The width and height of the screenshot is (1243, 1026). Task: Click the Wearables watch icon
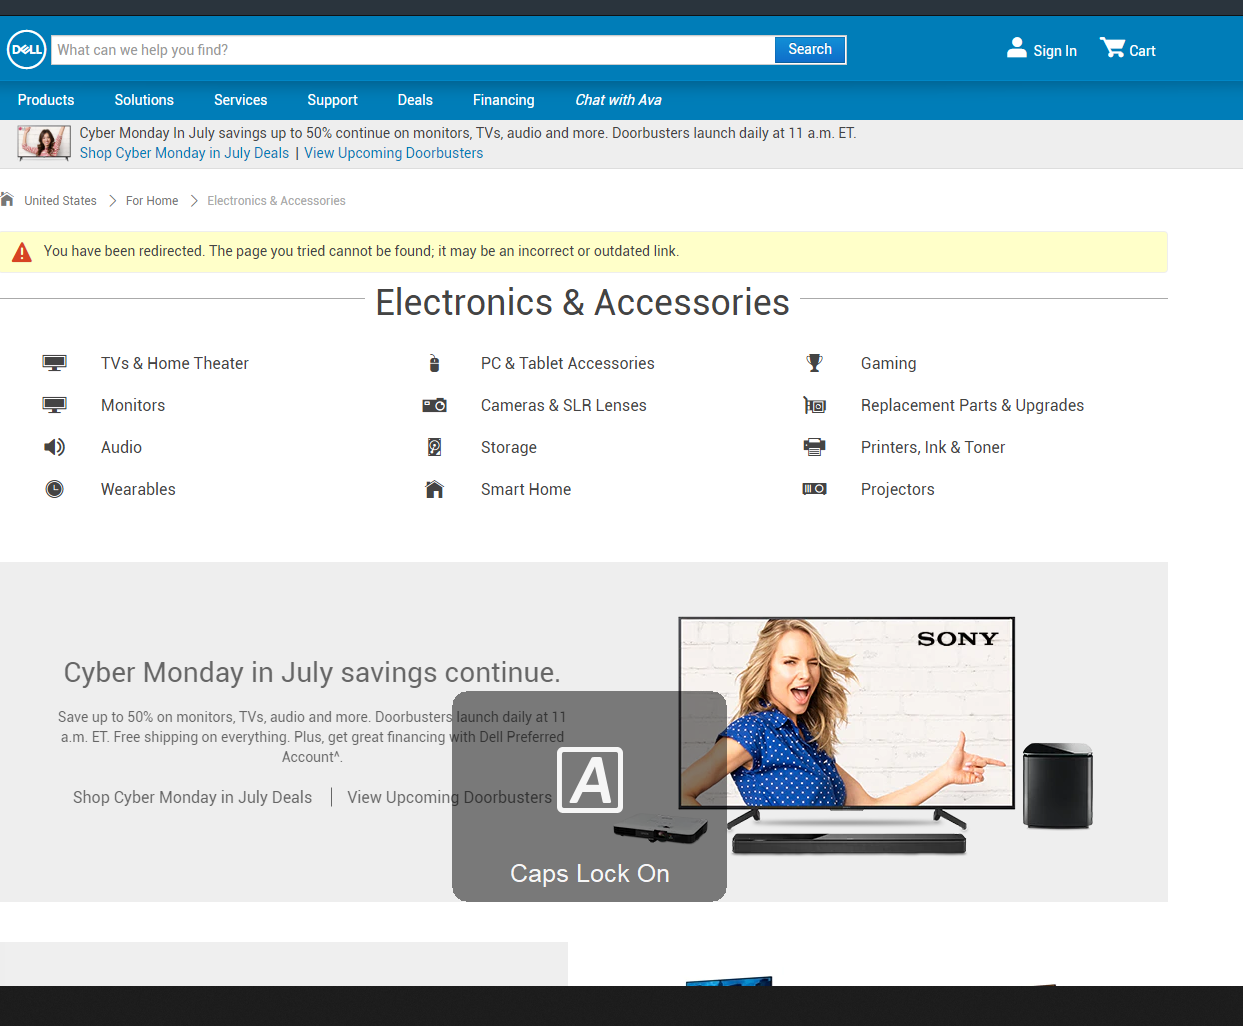point(54,489)
